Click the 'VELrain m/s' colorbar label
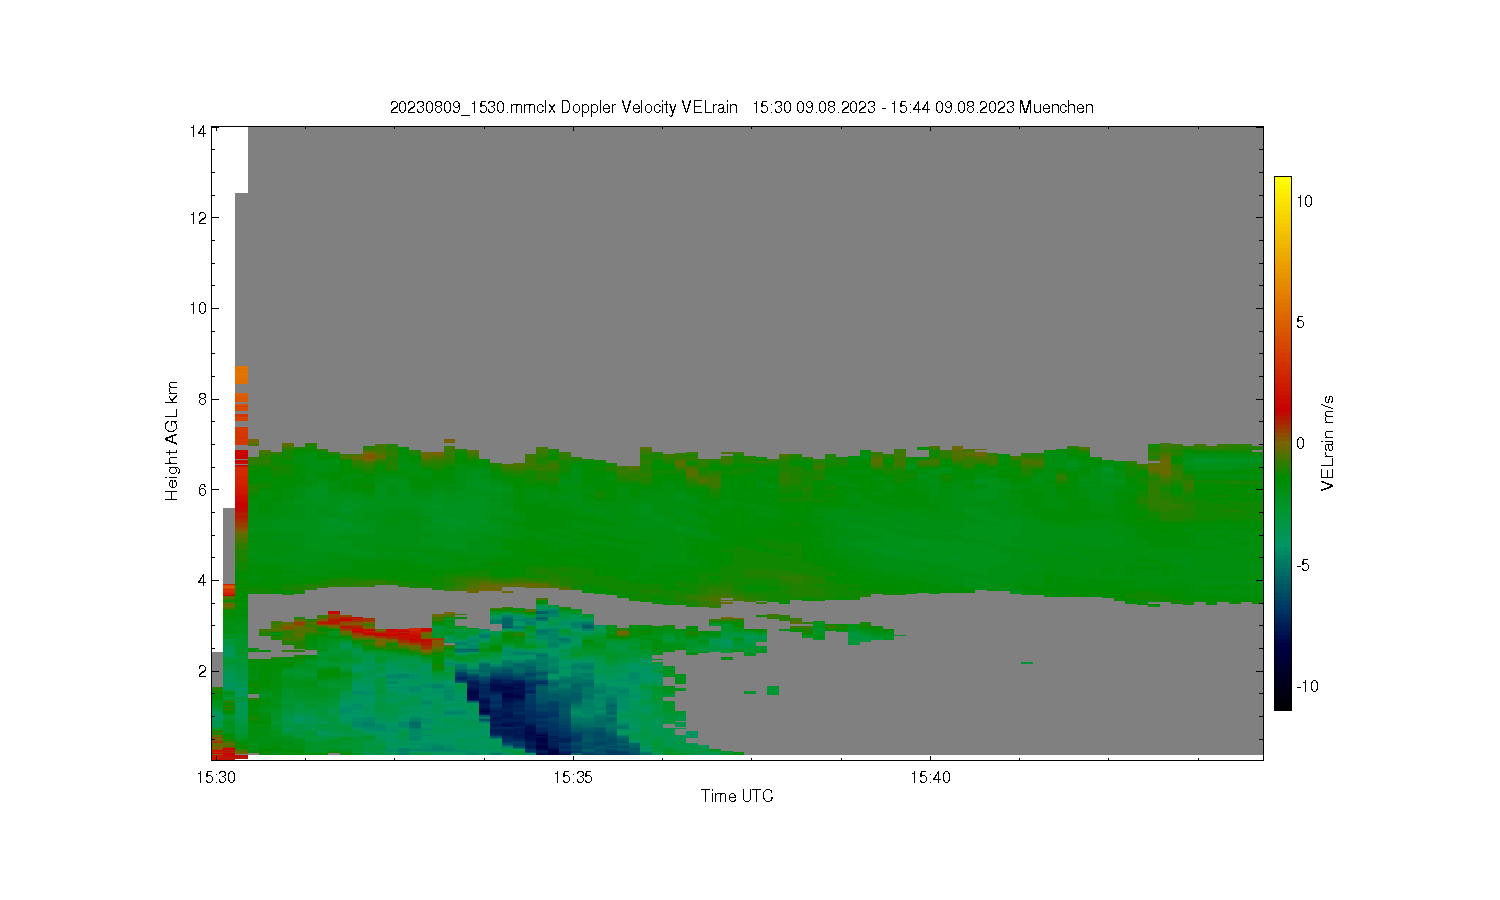Image resolution: width=1500 pixels, height=900 pixels. pyautogui.click(x=1328, y=443)
